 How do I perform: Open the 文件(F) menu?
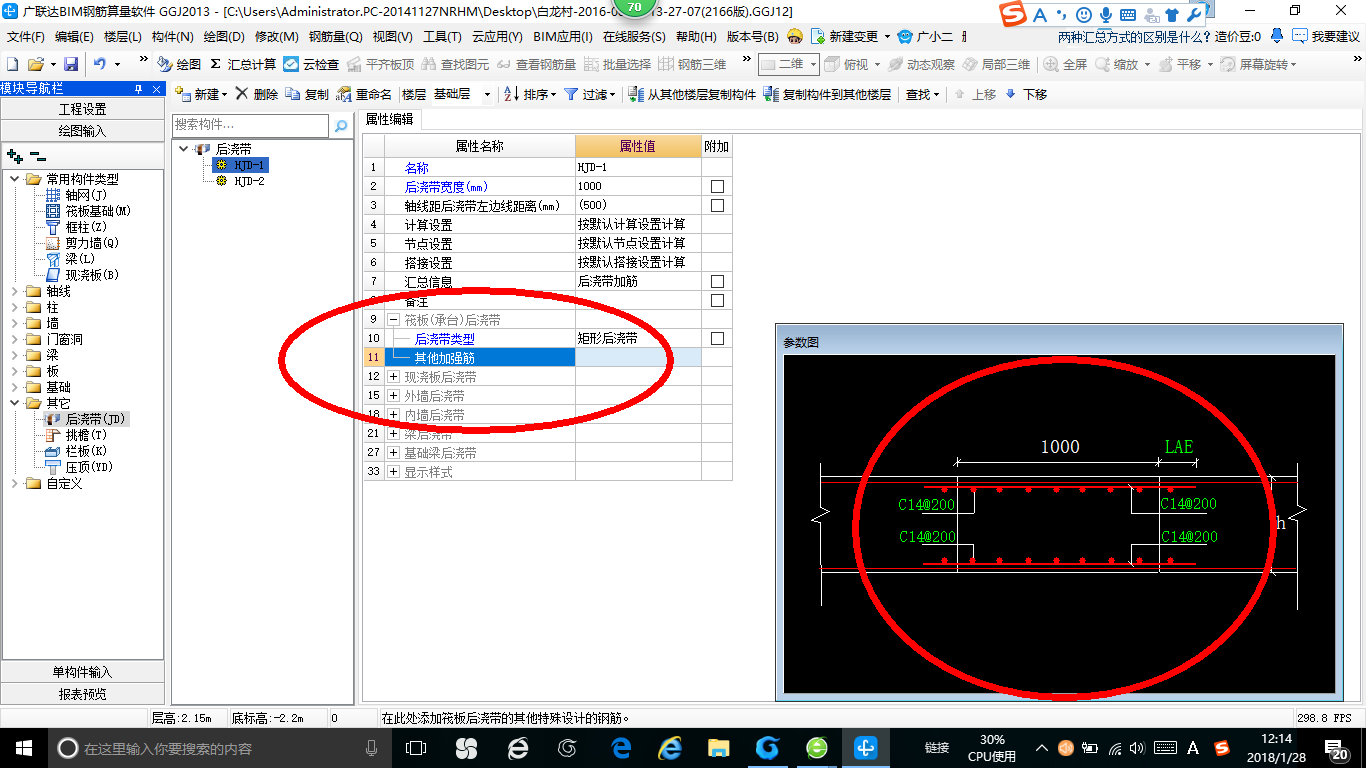point(26,36)
